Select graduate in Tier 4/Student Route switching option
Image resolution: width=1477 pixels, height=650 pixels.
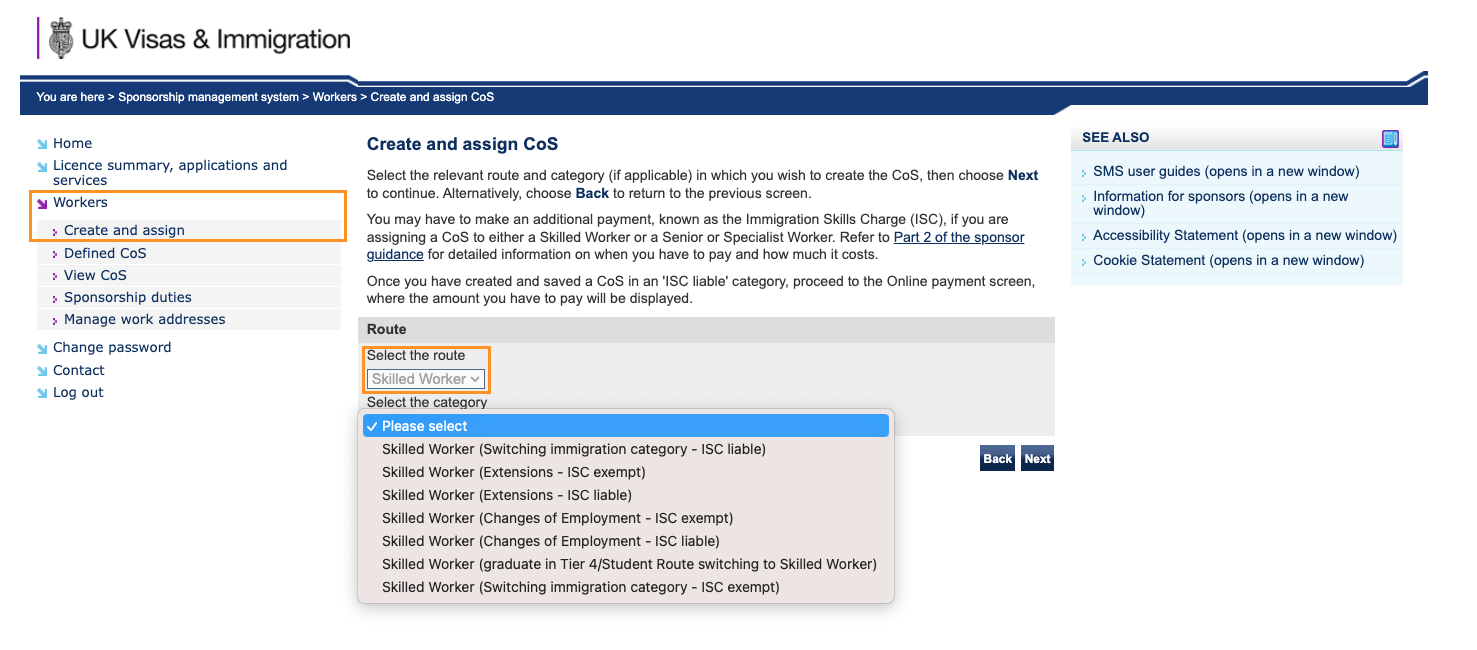tap(629, 564)
